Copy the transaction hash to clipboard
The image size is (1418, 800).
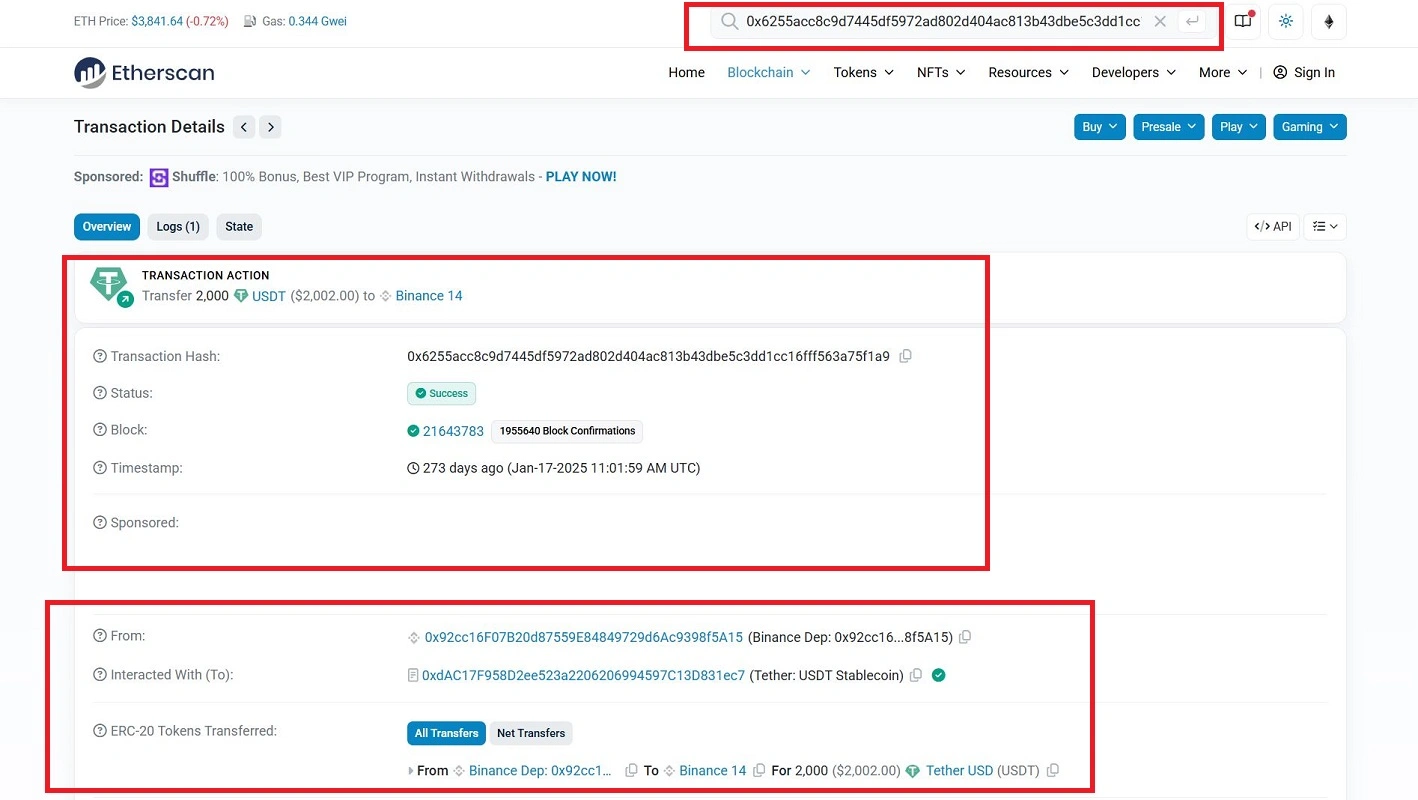coord(905,356)
